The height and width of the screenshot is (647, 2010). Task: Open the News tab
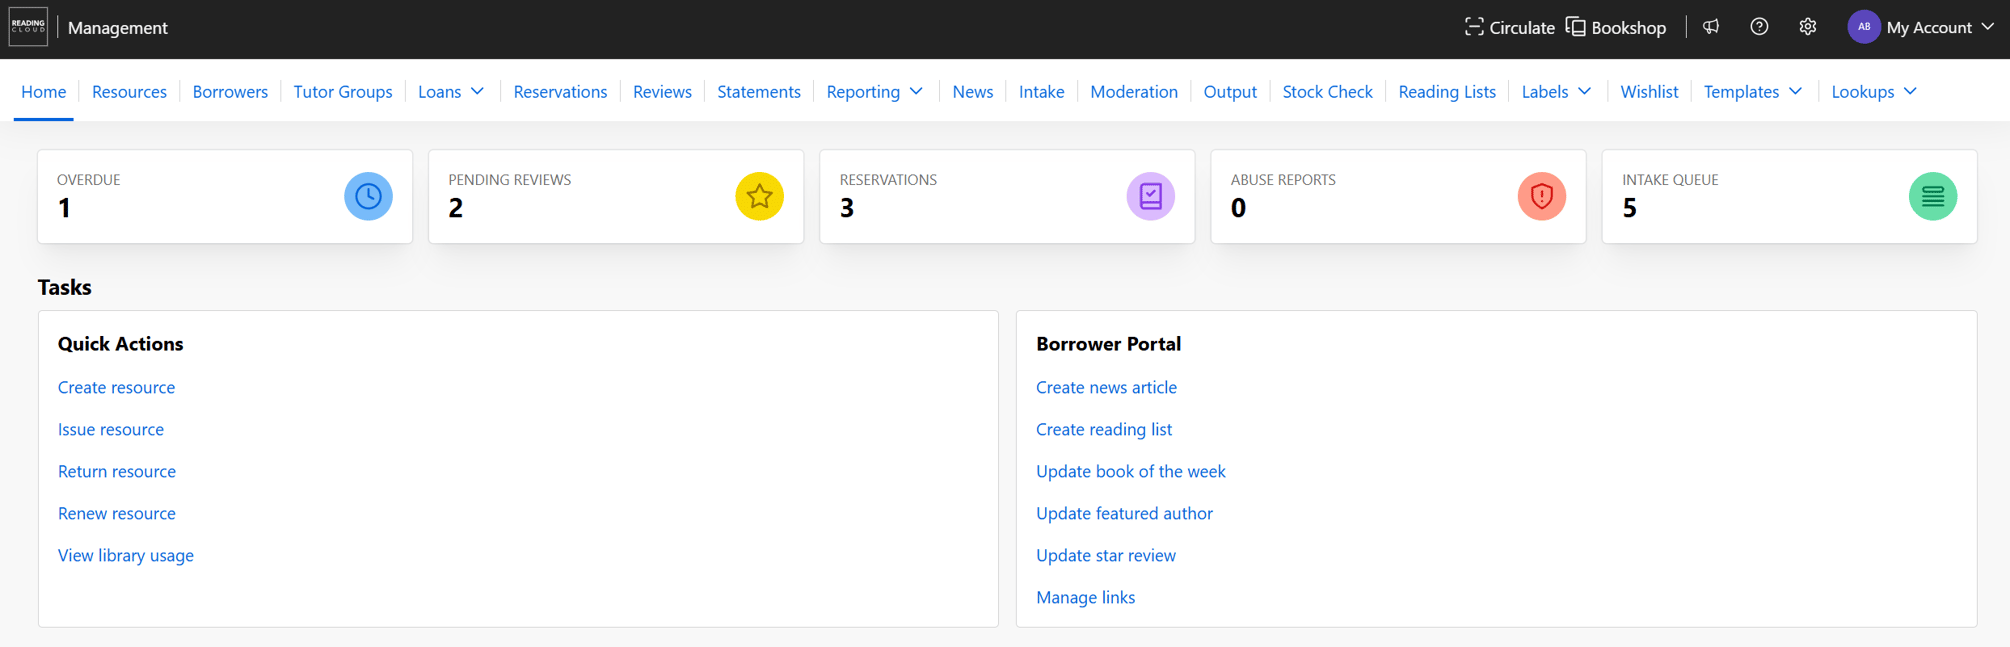point(973,91)
